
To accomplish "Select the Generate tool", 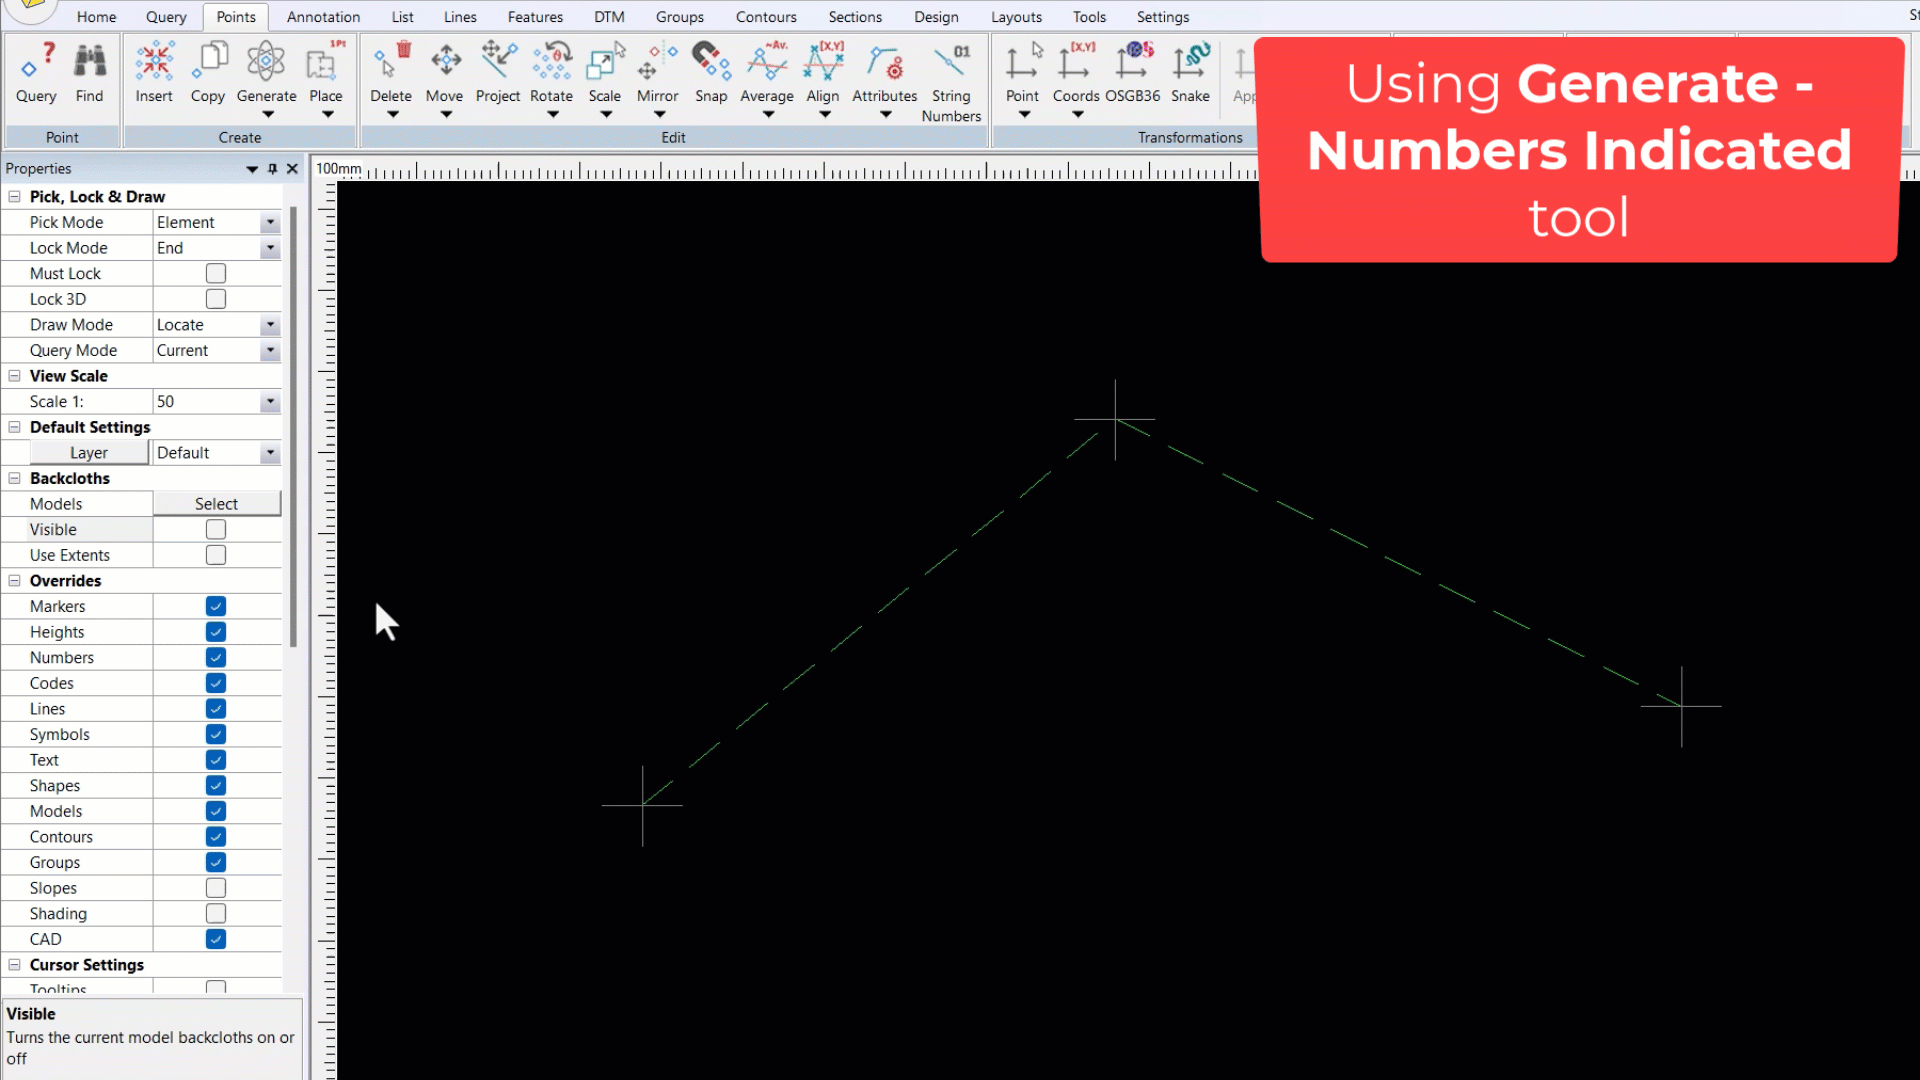I will coord(266,70).
